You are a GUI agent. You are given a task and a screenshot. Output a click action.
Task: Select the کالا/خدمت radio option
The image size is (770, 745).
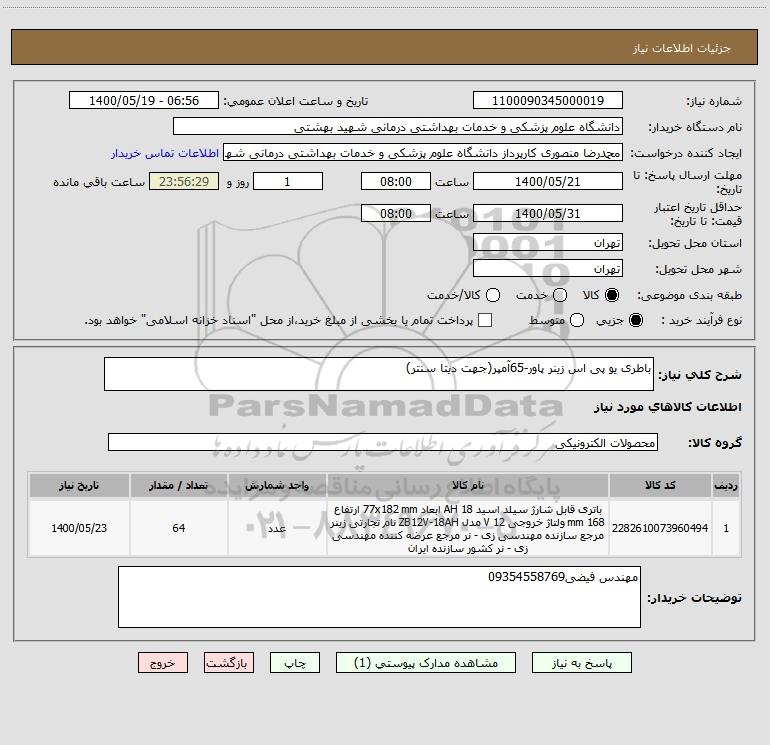pyautogui.click(x=493, y=295)
